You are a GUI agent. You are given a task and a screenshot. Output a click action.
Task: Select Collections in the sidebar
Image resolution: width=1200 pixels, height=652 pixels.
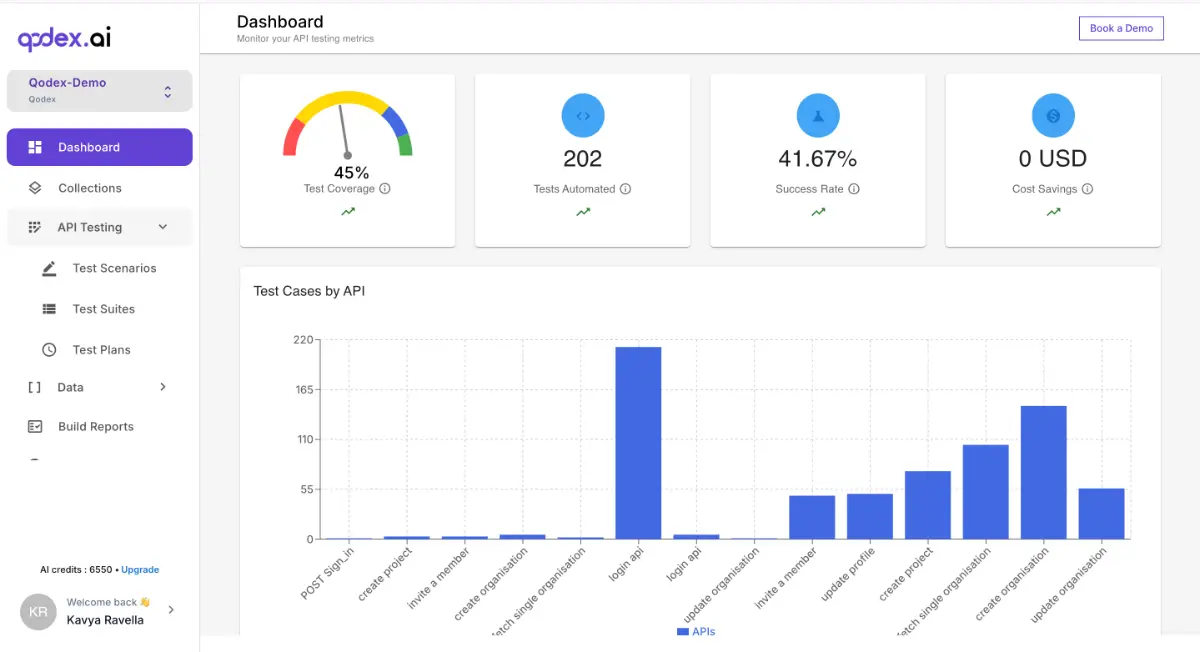88,188
